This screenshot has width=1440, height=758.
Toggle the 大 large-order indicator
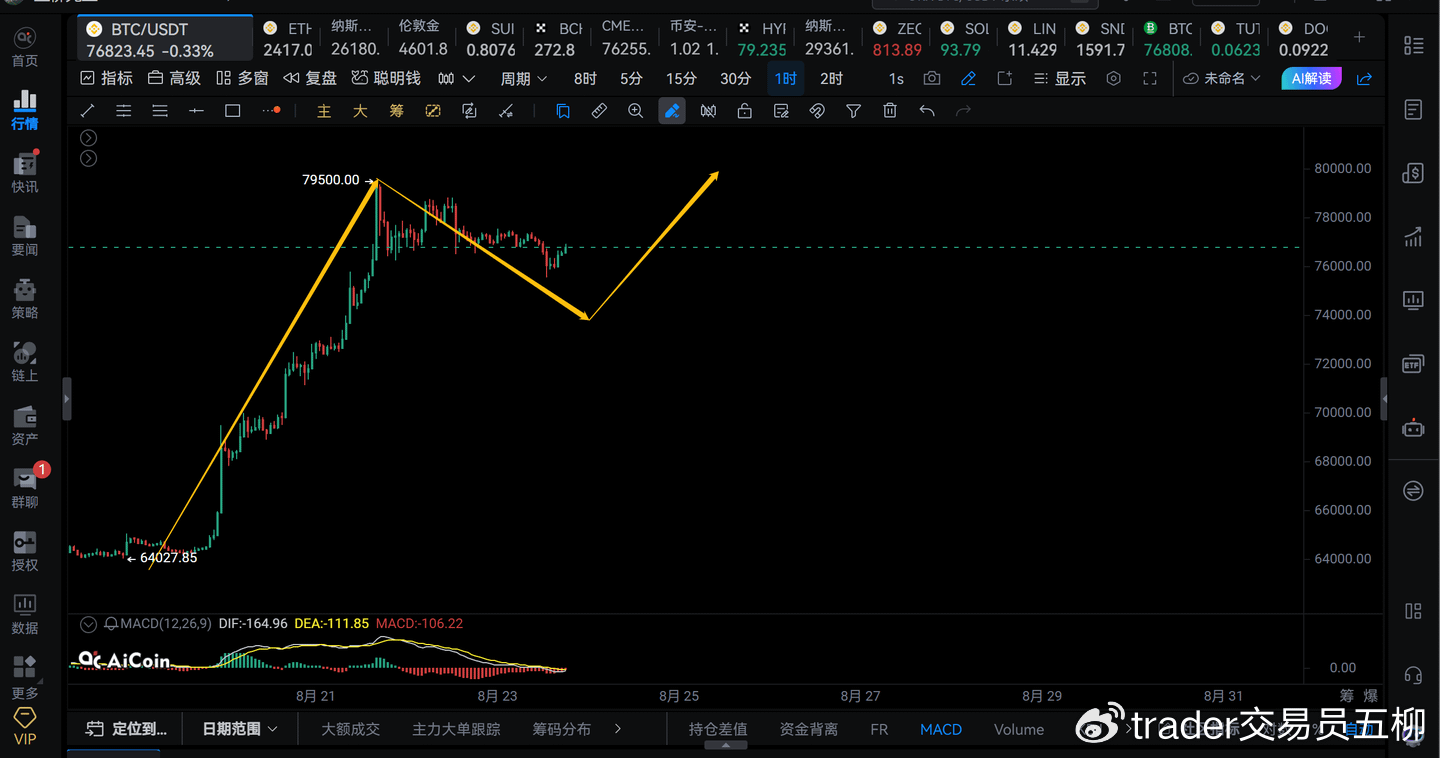360,111
